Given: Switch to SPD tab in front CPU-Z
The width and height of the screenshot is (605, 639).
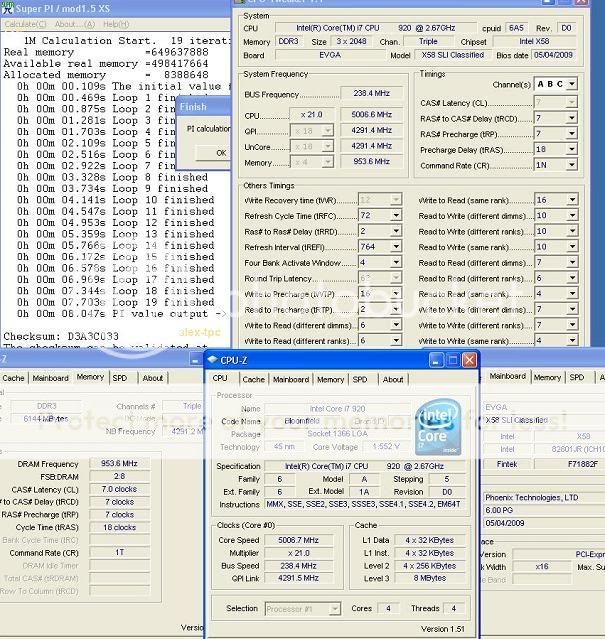Looking at the screenshot, I should pyautogui.click(x=360, y=379).
